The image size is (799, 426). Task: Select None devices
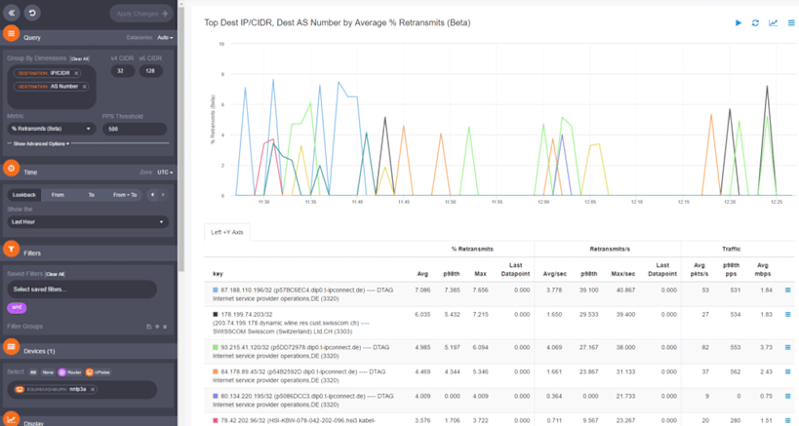tap(48, 372)
